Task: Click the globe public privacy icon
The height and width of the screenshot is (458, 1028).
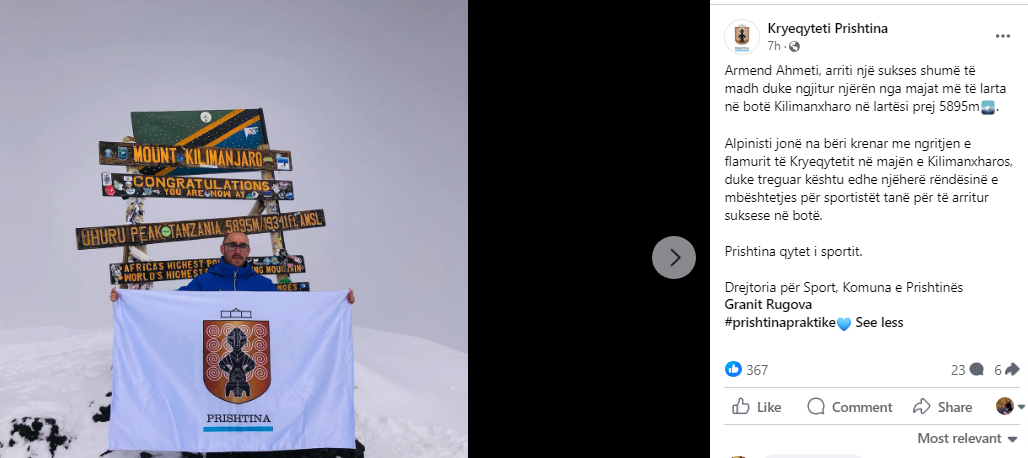Action: tap(794, 46)
